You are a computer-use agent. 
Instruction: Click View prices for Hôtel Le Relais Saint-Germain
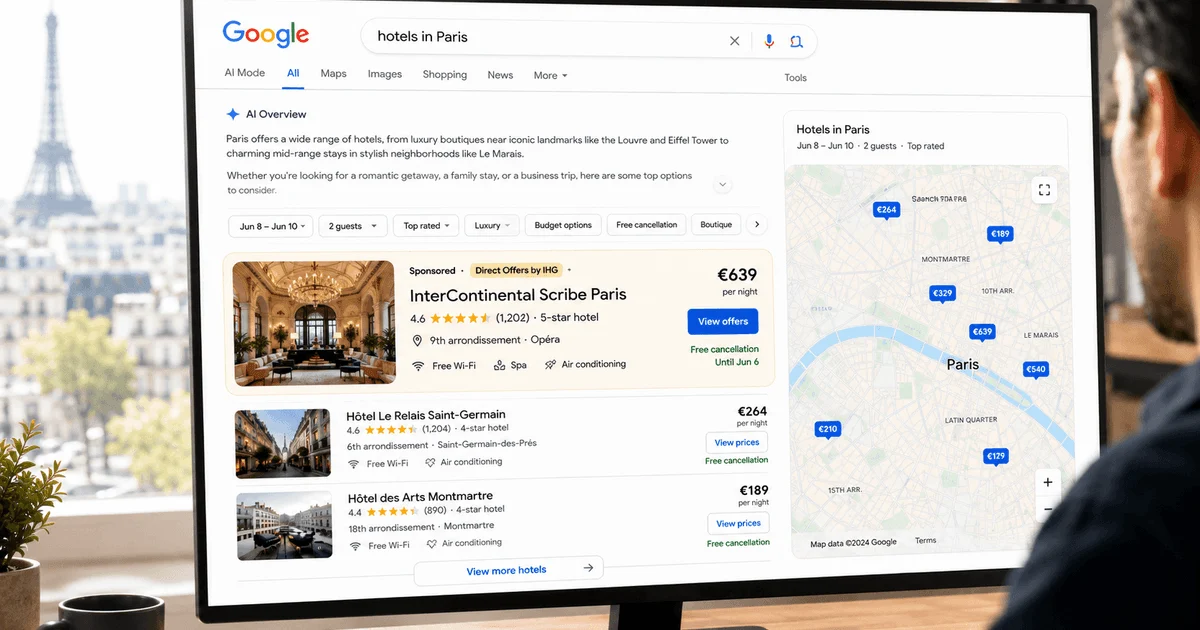pyautogui.click(x=737, y=443)
